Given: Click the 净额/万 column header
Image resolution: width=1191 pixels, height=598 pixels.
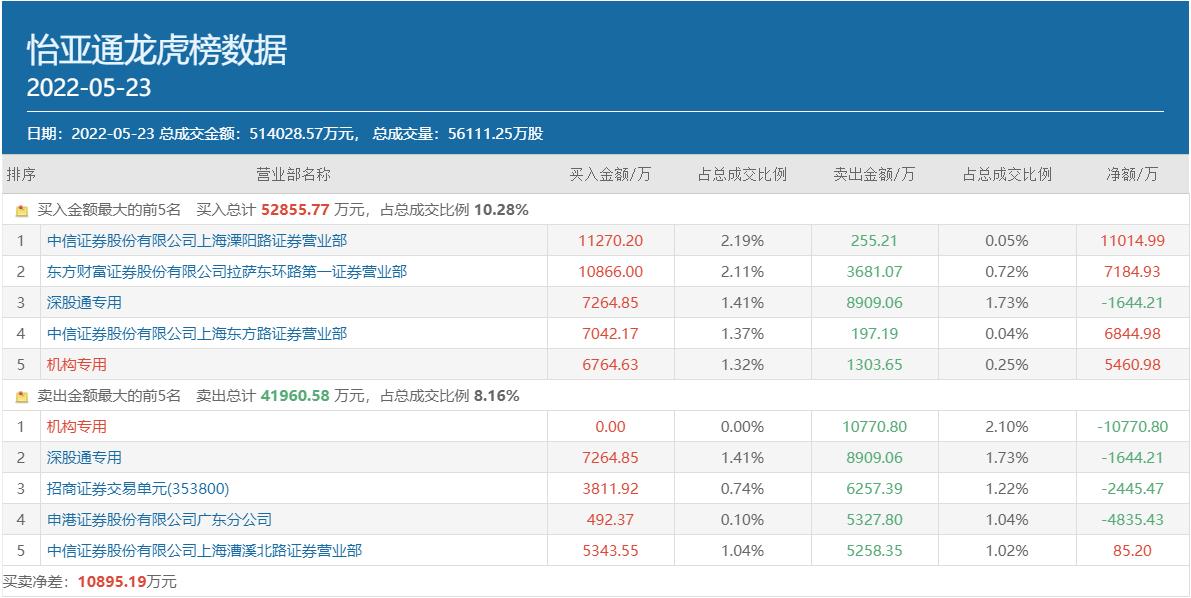Looking at the screenshot, I should click(1132, 175).
